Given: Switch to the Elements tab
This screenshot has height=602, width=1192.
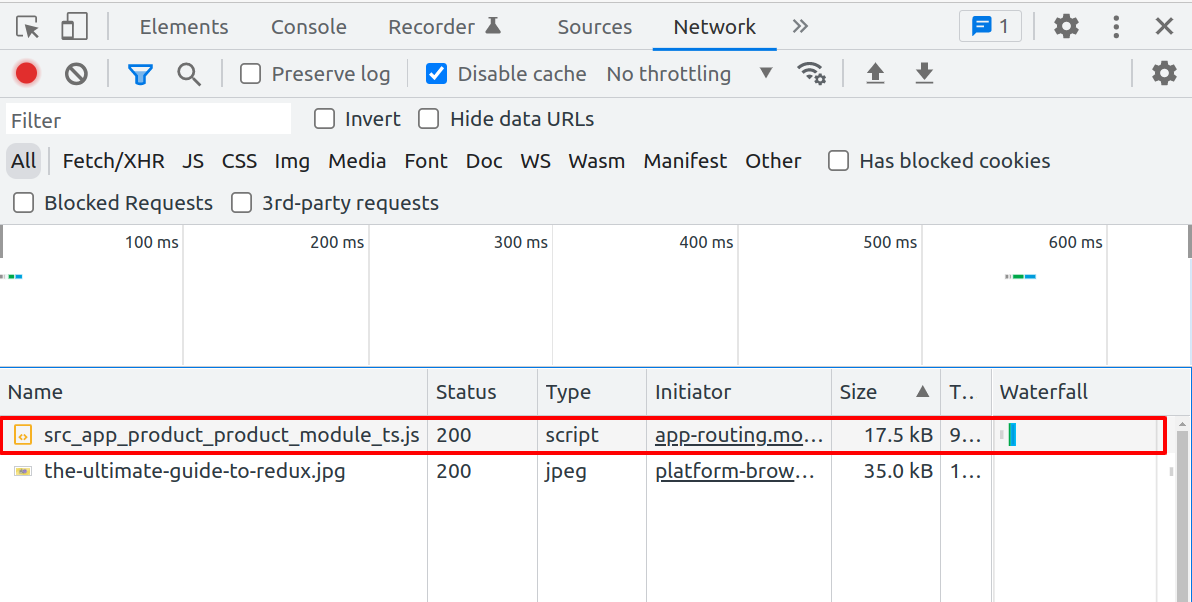Looking at the screenshot, I should click(184, 27).
